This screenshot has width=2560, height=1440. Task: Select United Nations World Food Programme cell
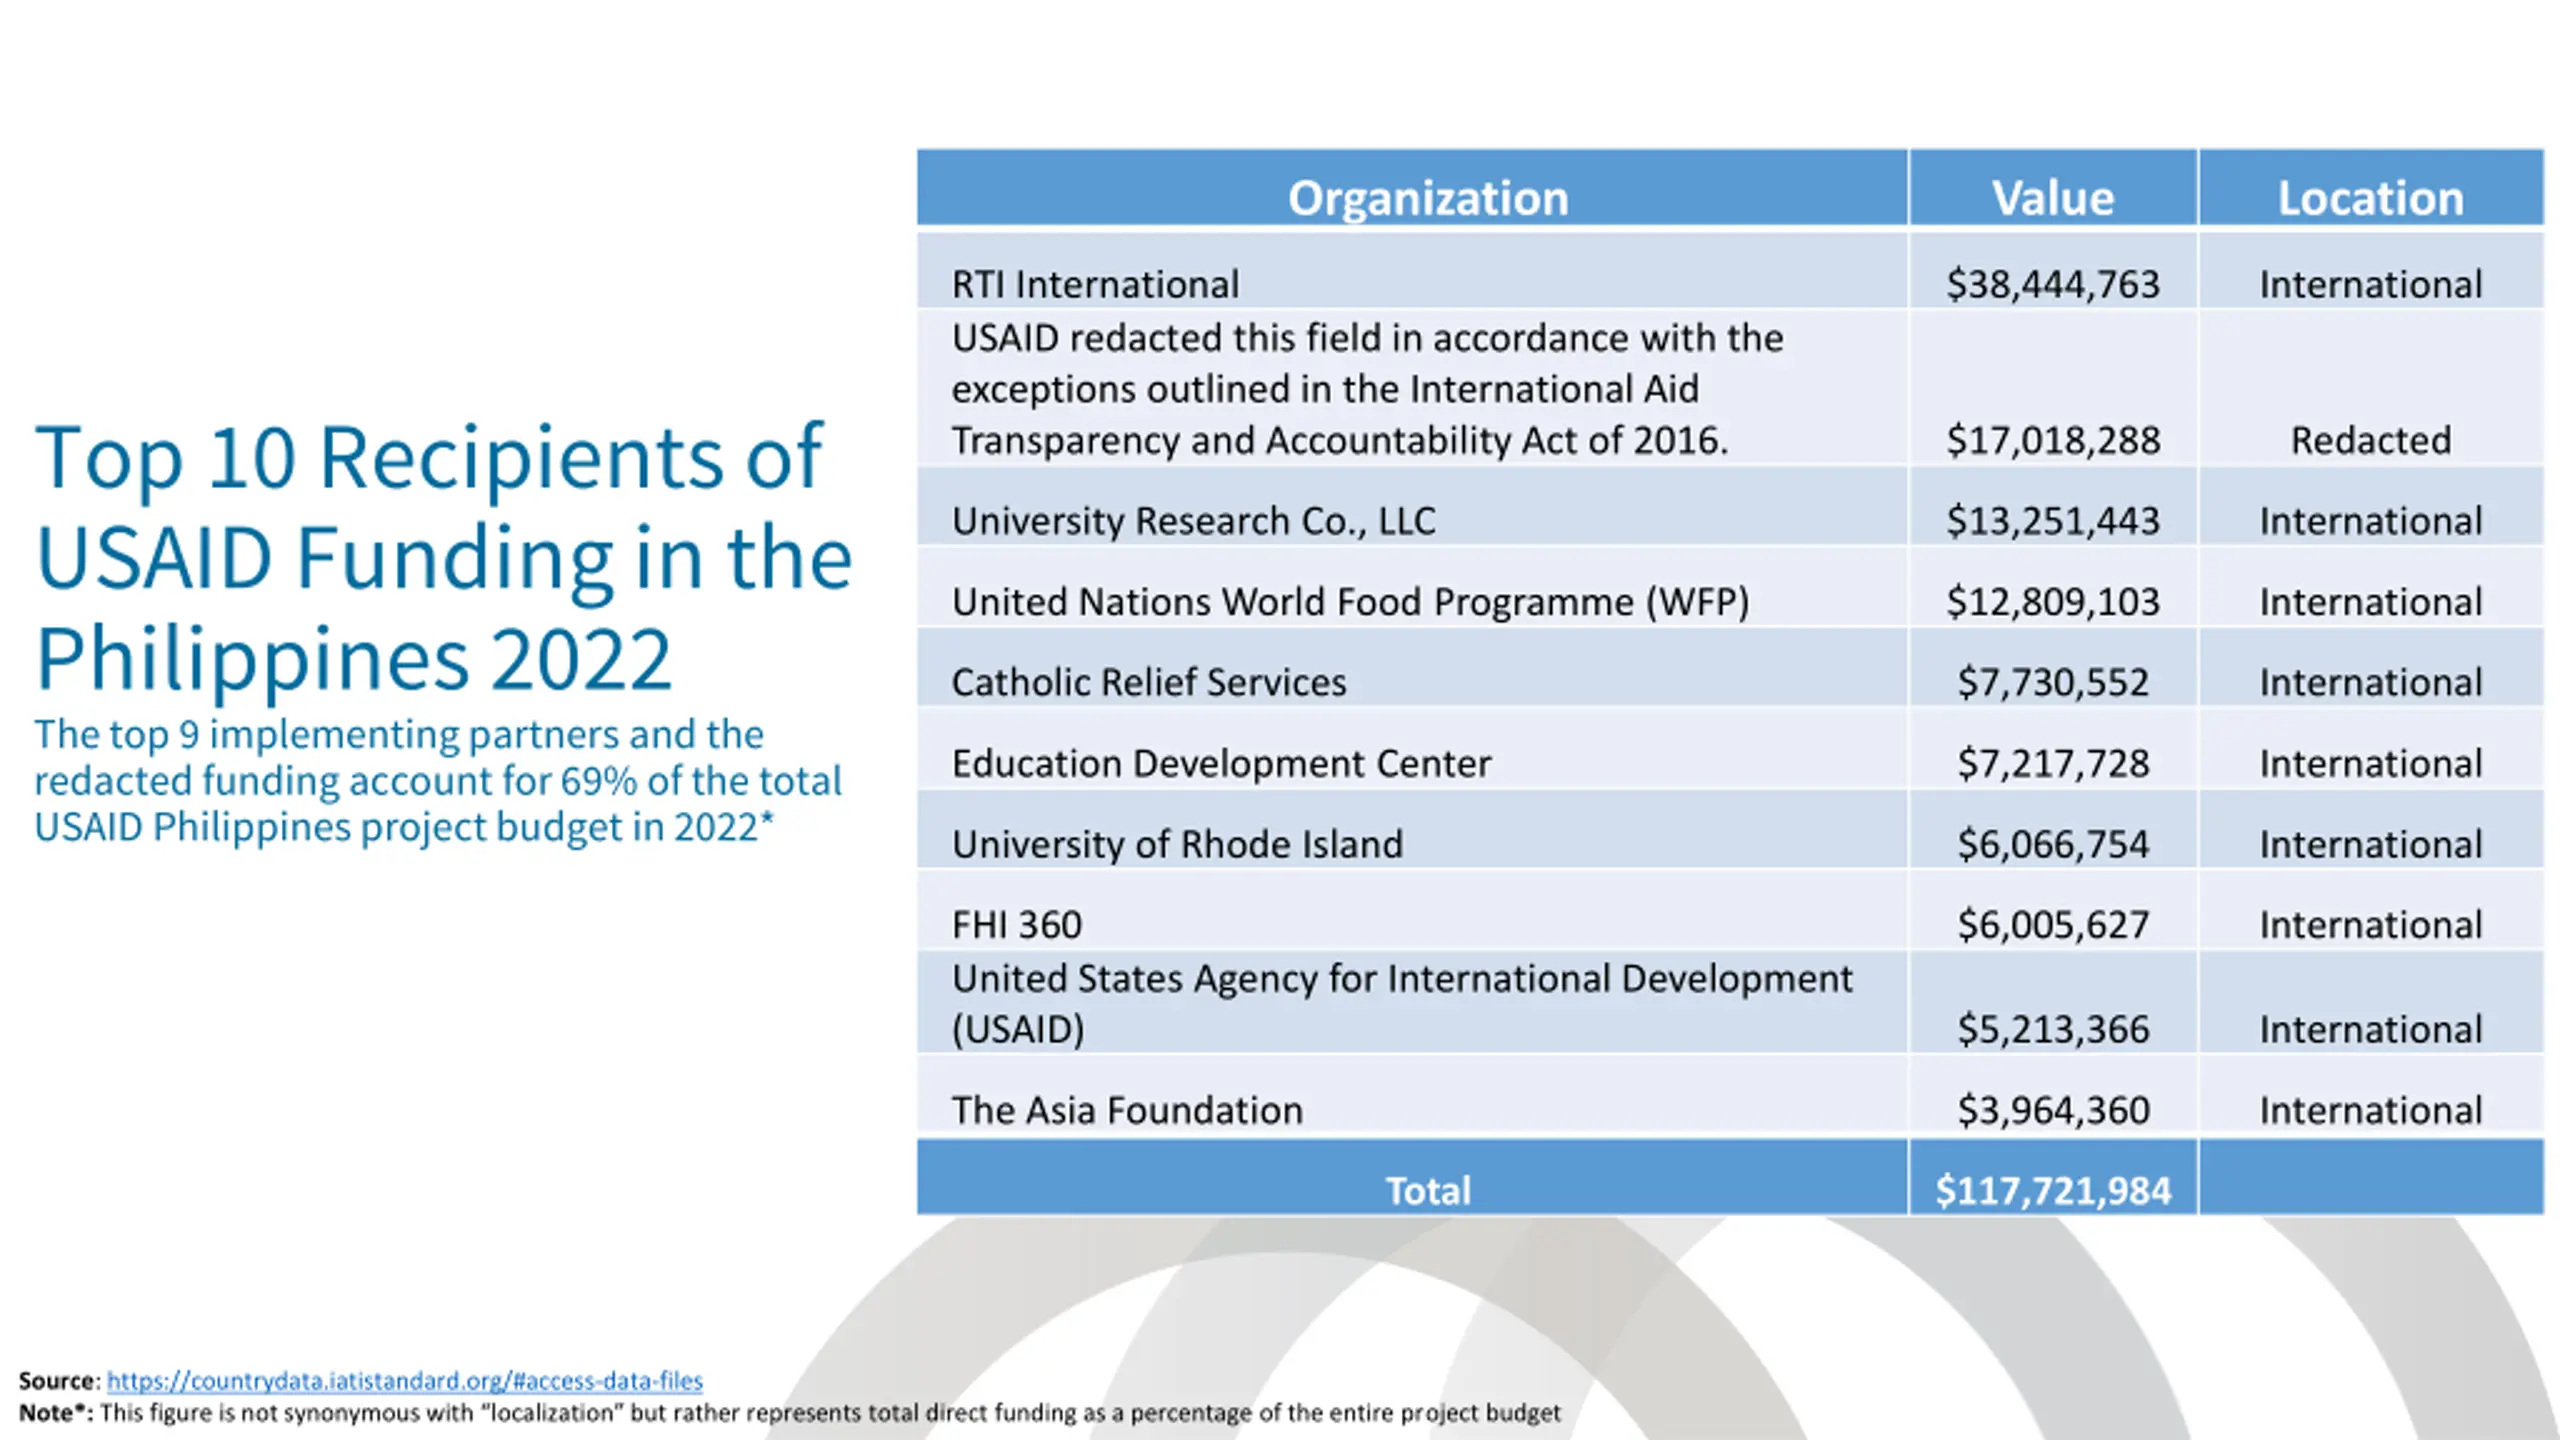click(x=1350, y=602)
